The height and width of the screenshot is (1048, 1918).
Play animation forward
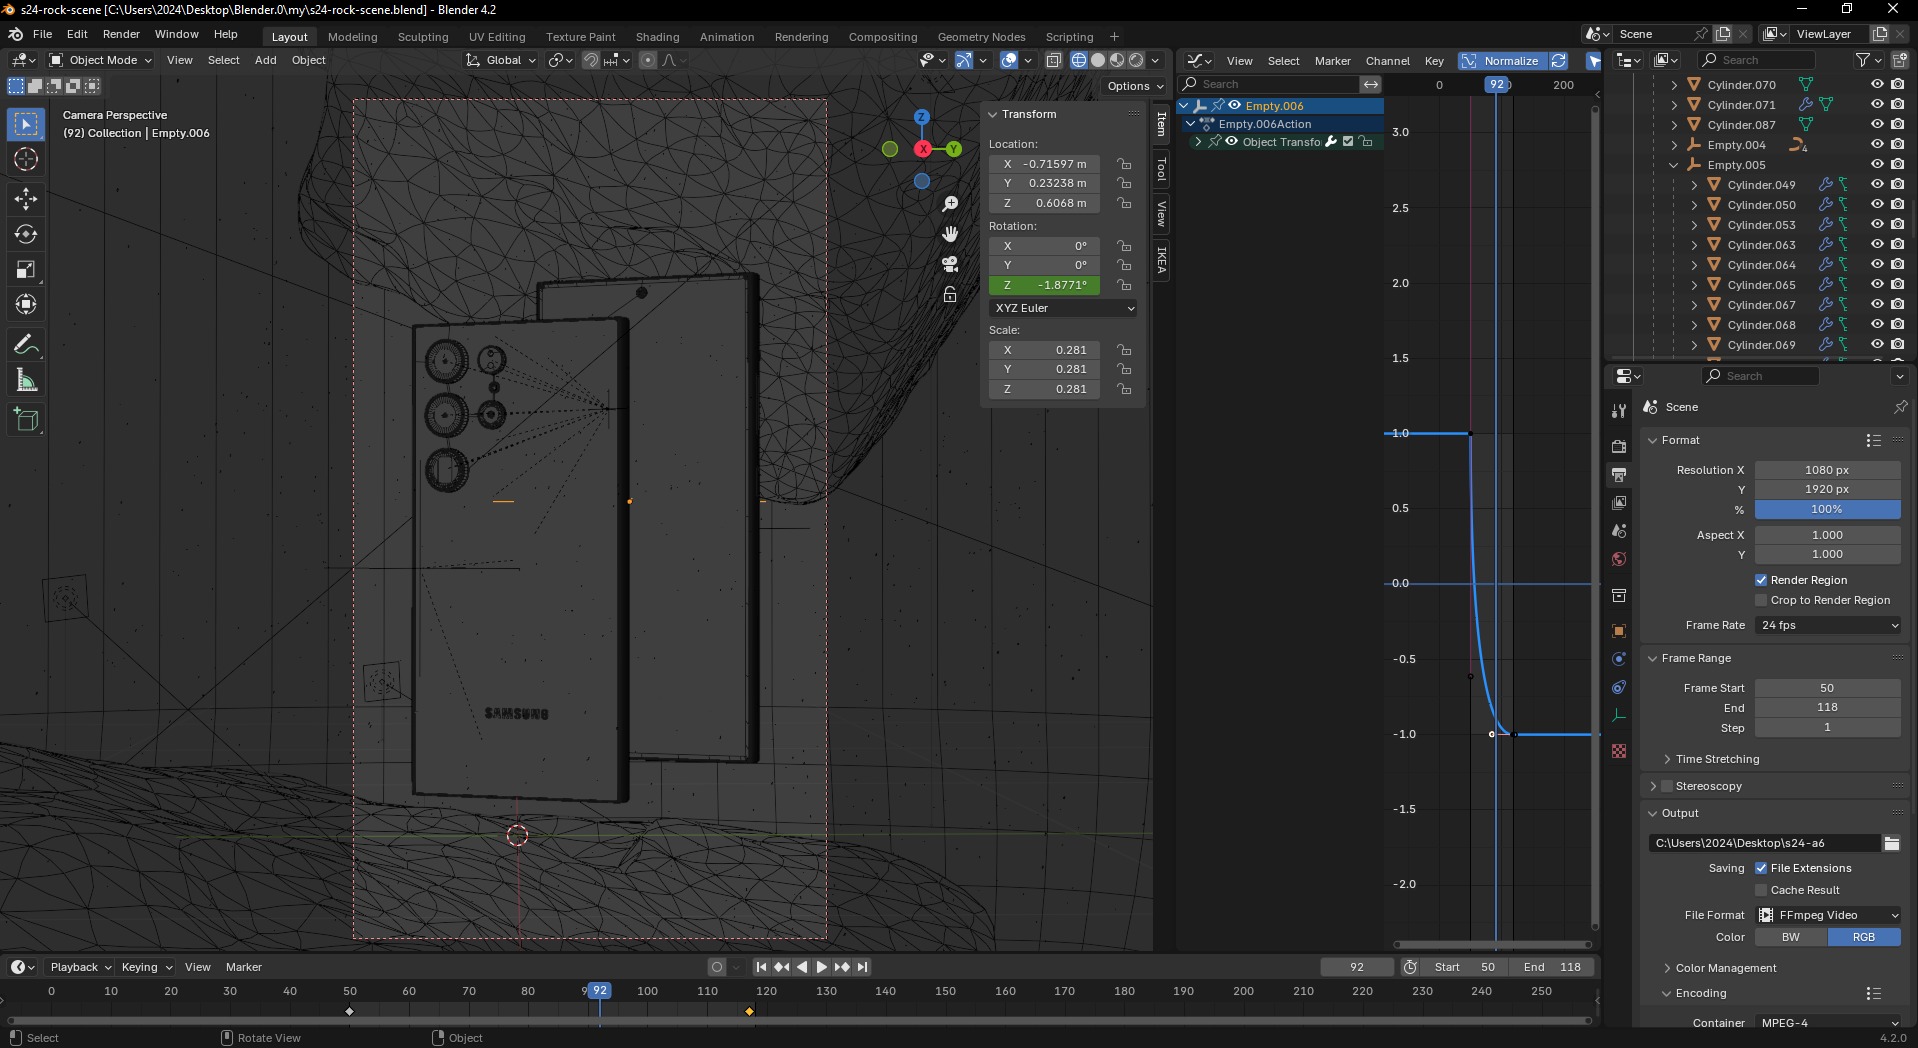click(x=822, y=967)
